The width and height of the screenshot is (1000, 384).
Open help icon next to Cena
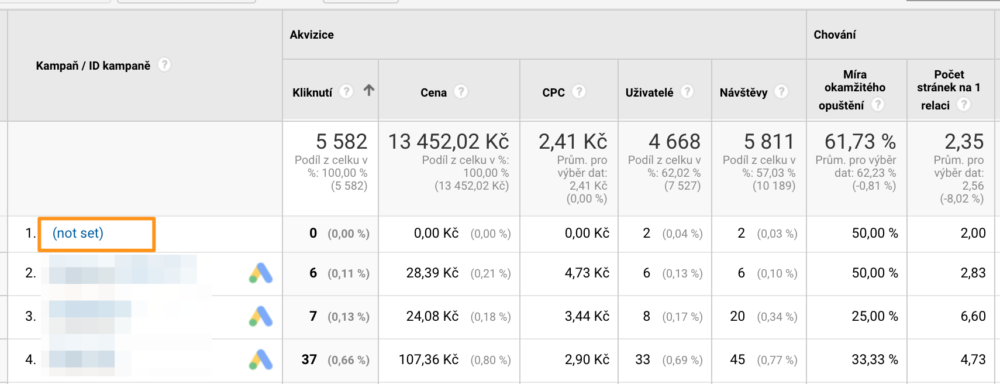click(x=461, y=92)
